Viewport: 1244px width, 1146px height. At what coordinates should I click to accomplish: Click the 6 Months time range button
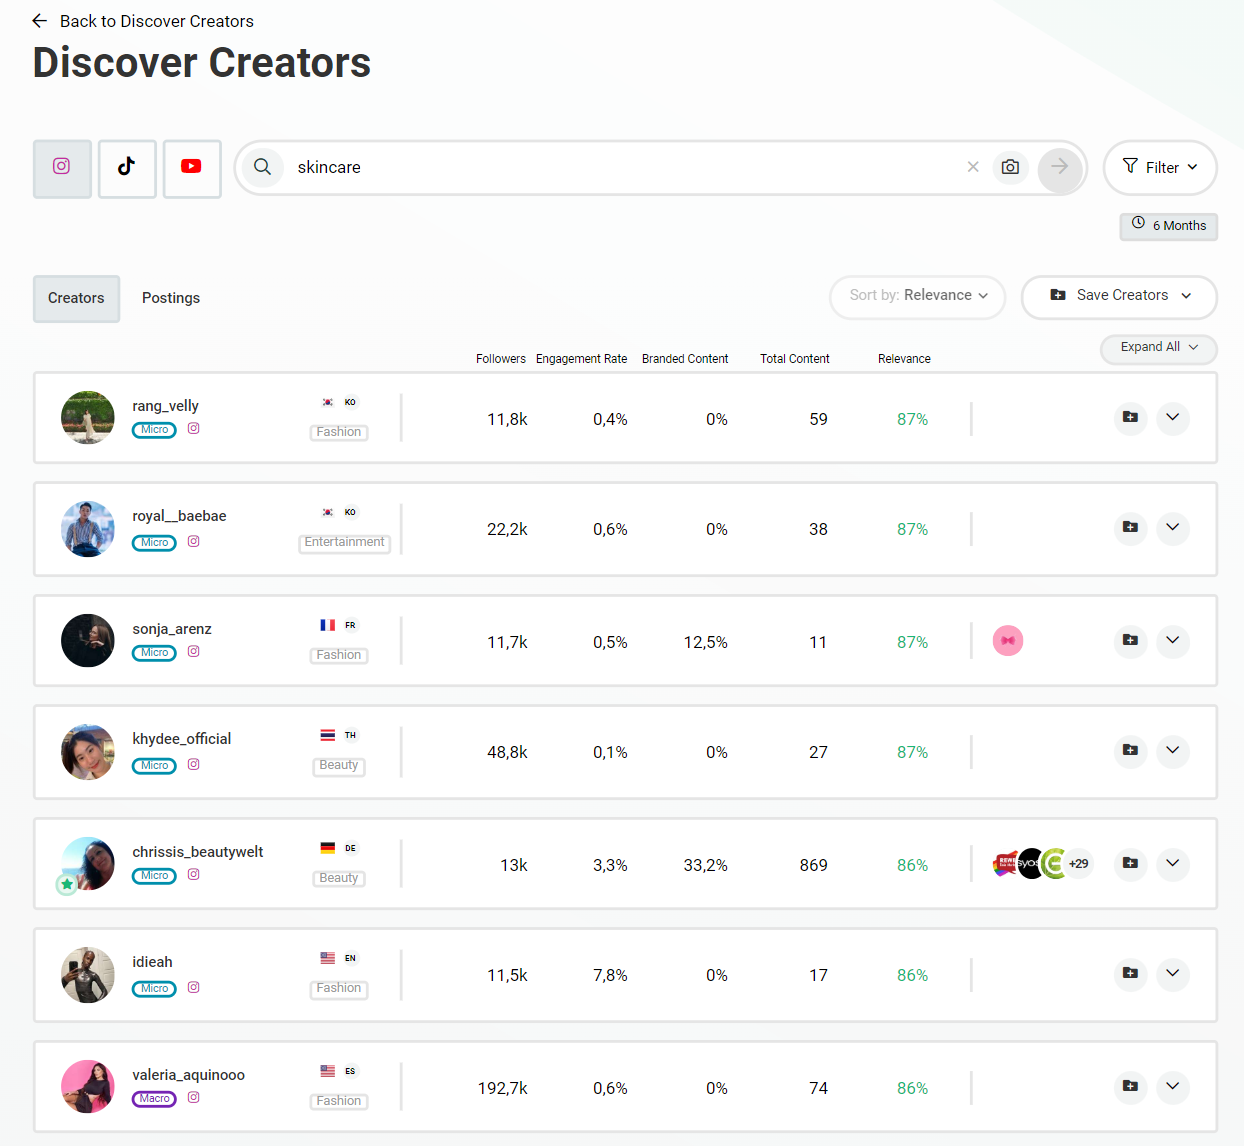coord(1168,226)
